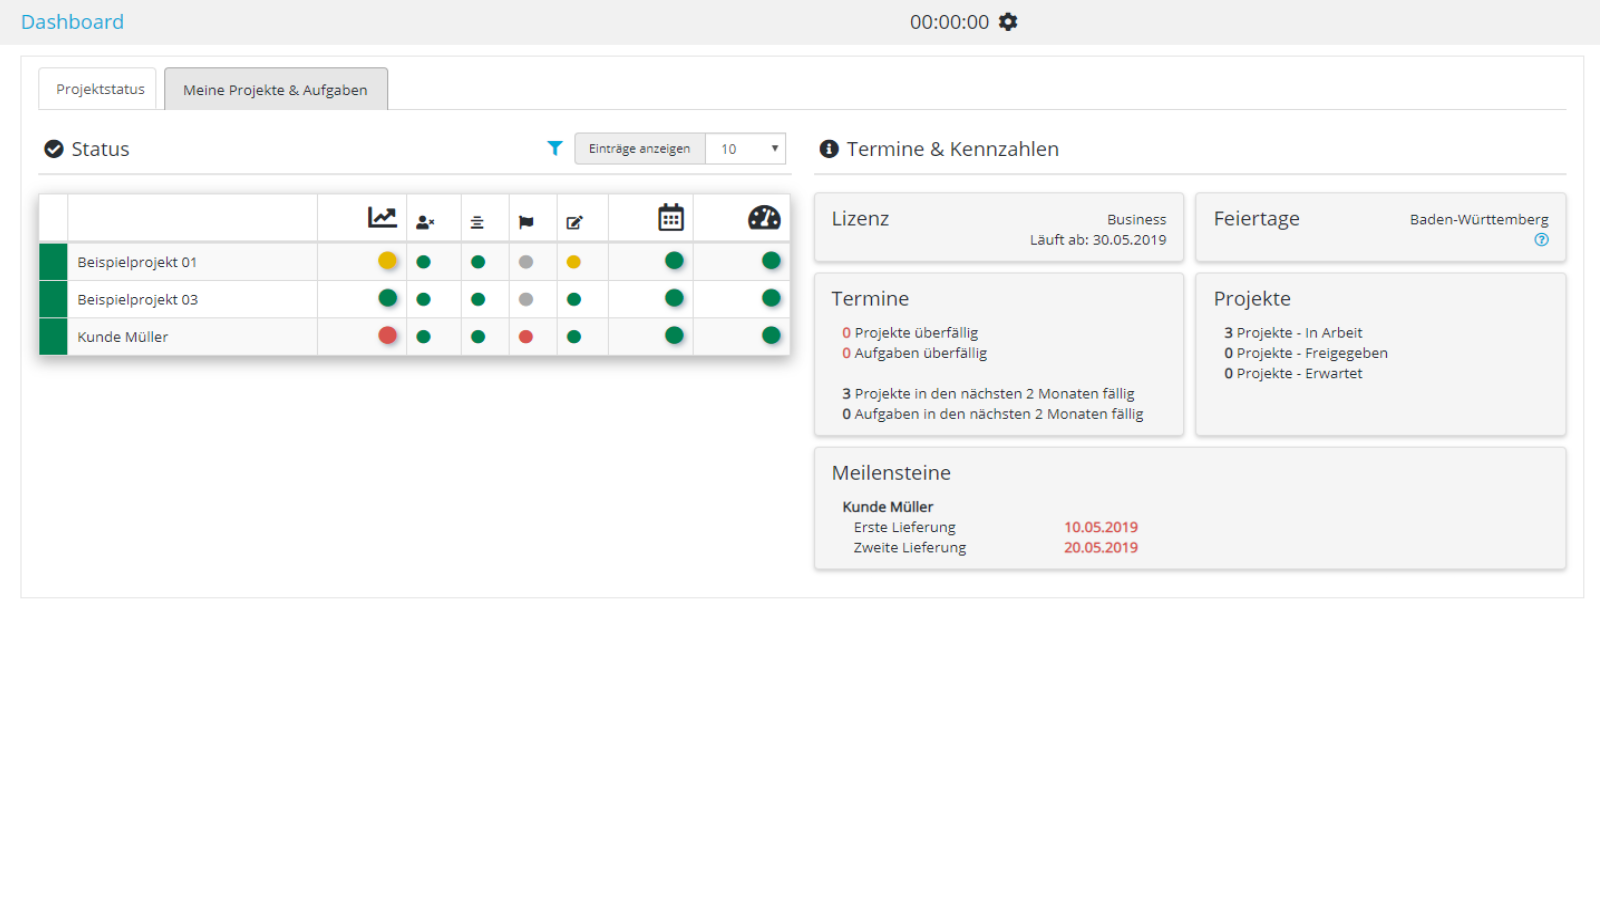Open the entries count dropdown showing 10
Screen dimensions: 1600x900
746,149
